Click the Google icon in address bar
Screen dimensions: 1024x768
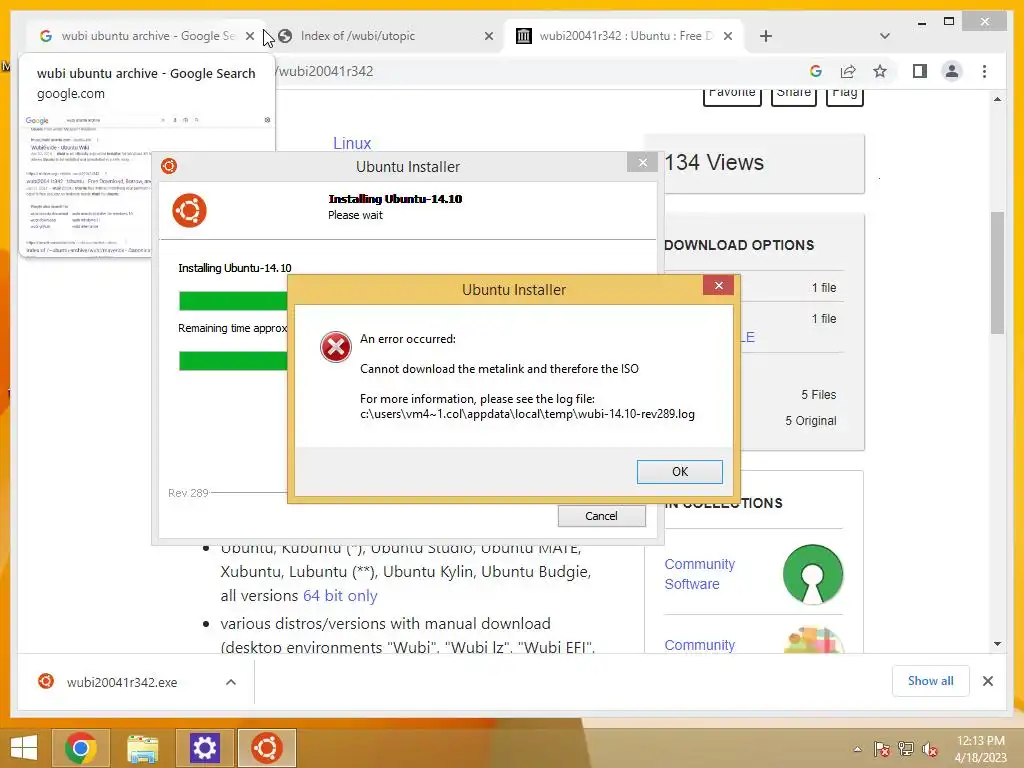(x=816, y=71)
